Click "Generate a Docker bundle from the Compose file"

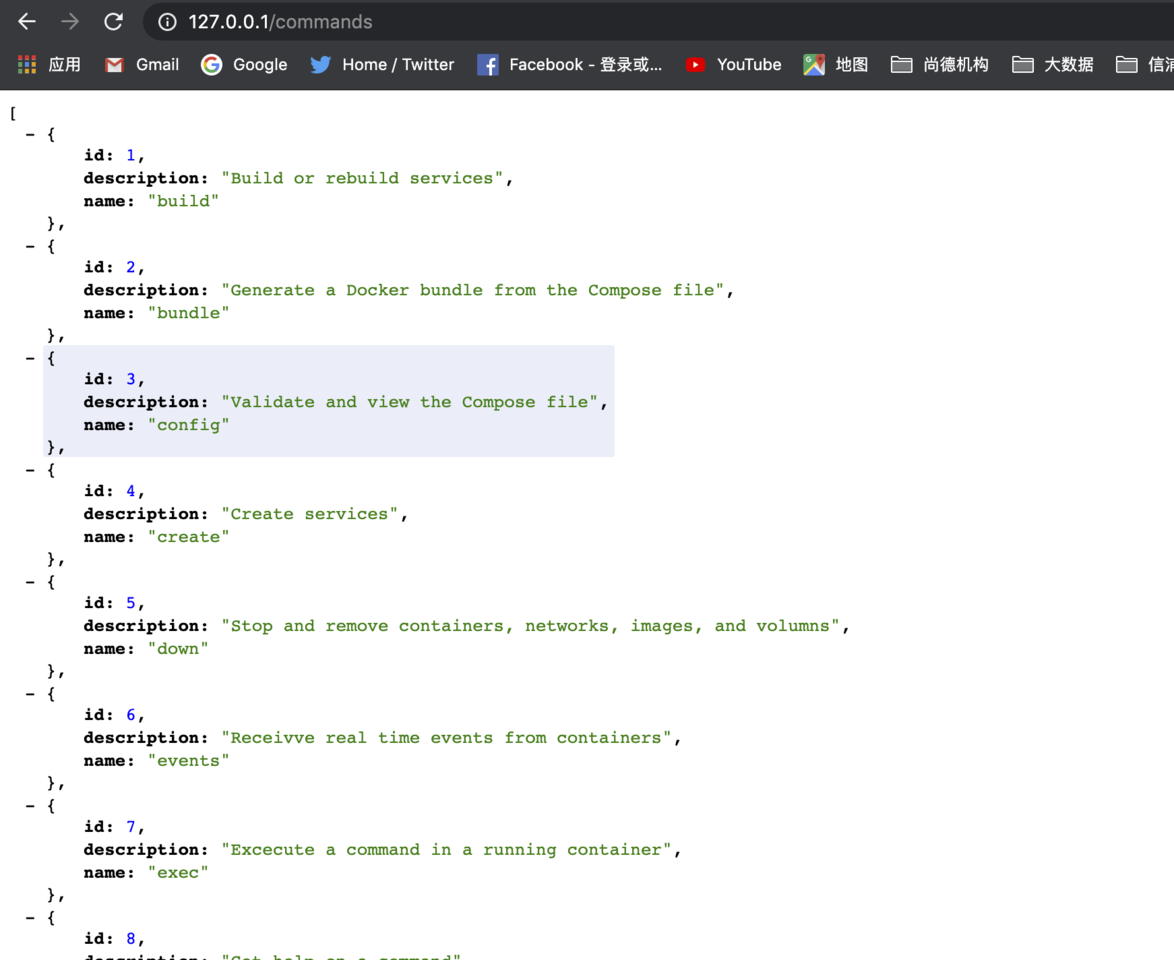tap(472, 290)
